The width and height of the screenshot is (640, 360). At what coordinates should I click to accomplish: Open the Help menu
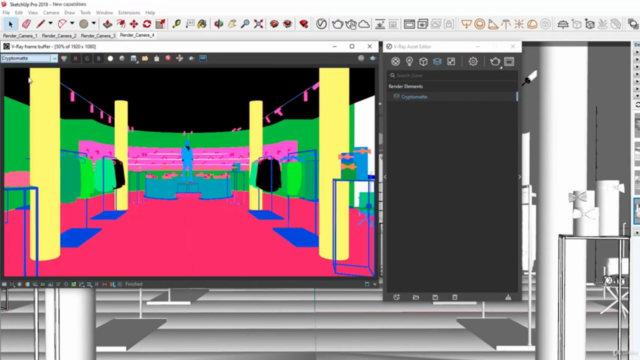(150, 13)
